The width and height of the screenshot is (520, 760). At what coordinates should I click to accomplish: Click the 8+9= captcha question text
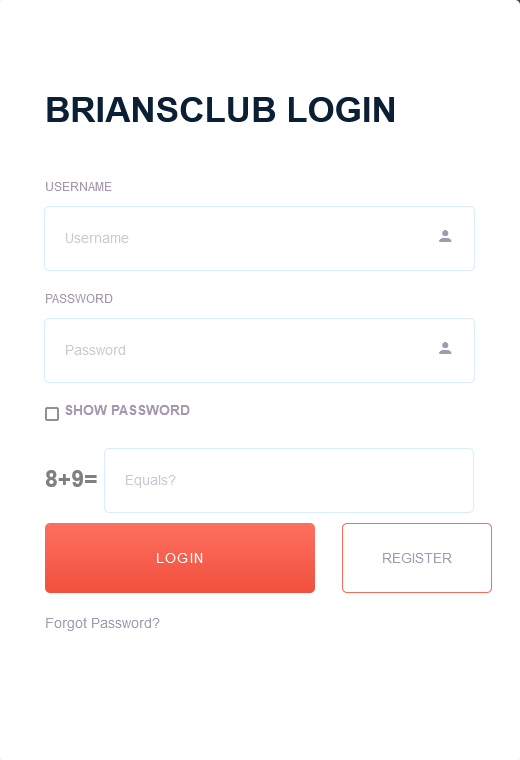click(x=71, y=479)
